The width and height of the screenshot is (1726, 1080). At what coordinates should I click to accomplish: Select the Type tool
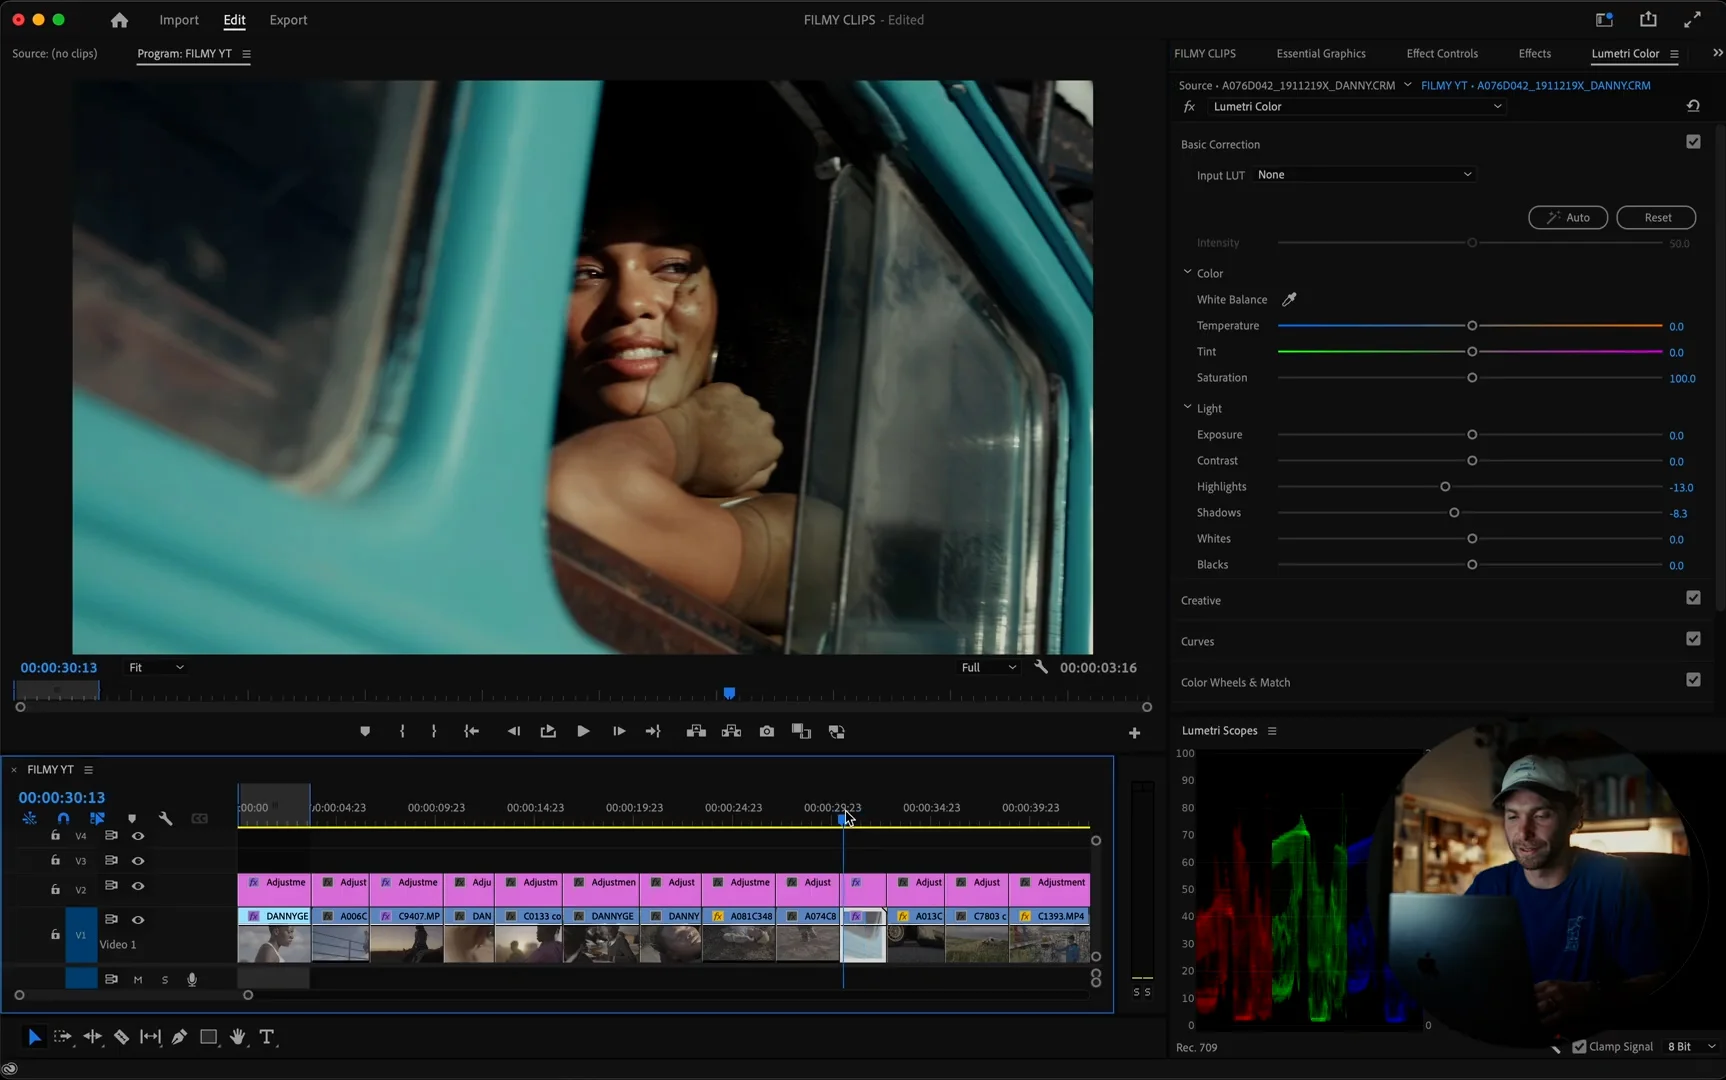pos(267,1037)
